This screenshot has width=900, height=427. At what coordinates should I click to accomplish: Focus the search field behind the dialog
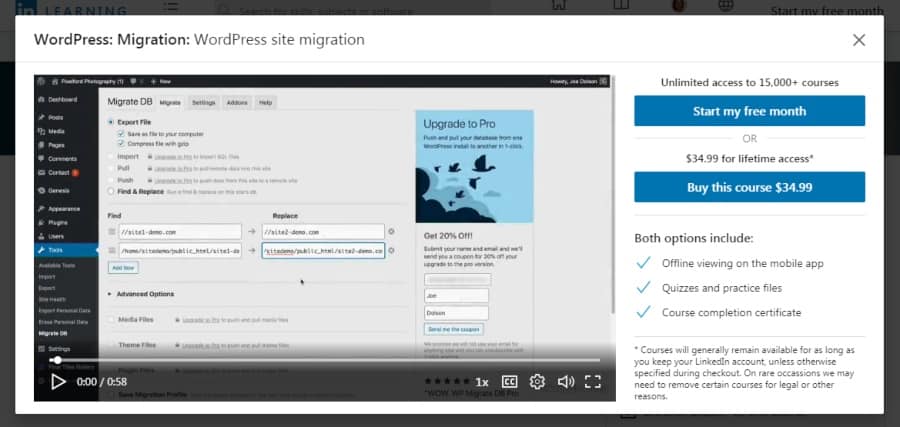click(x=353, y=8)
